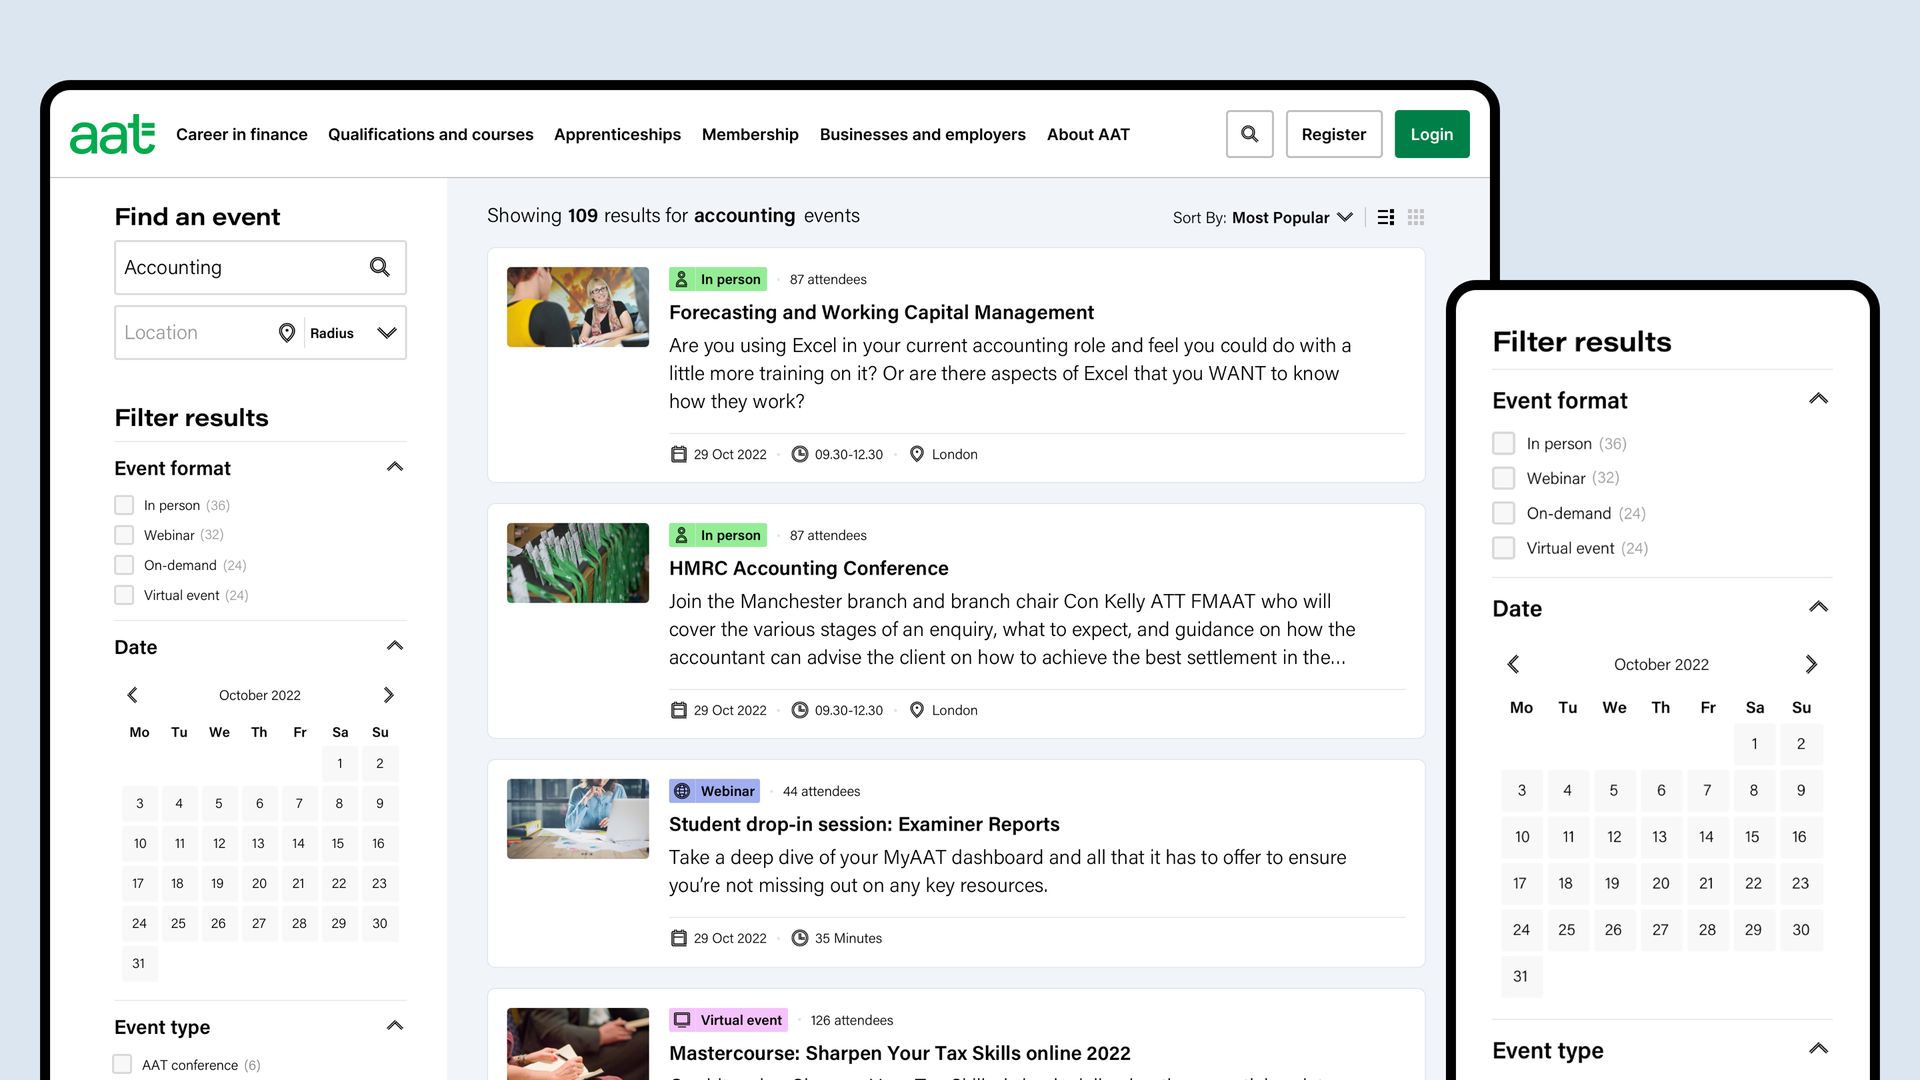Open Sort By Most Popular dropdown
This screenshot has width=1920, height=1080.
(1263, 217)
